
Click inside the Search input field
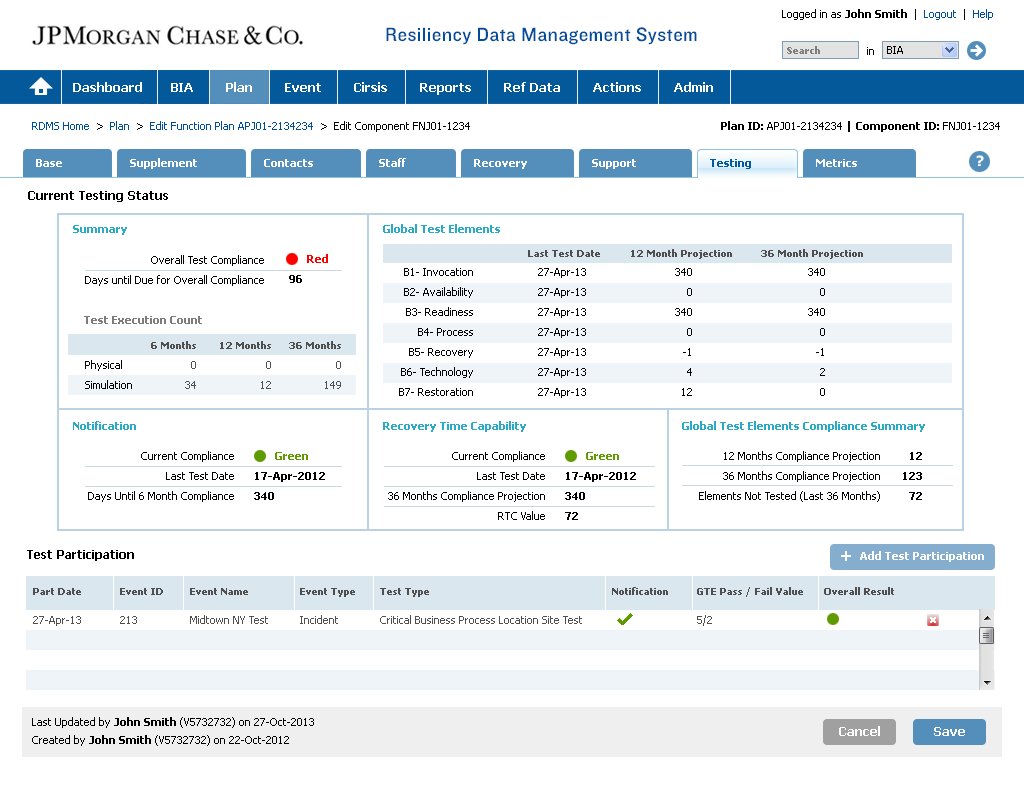pyautogui.click(x=819, y=50)
